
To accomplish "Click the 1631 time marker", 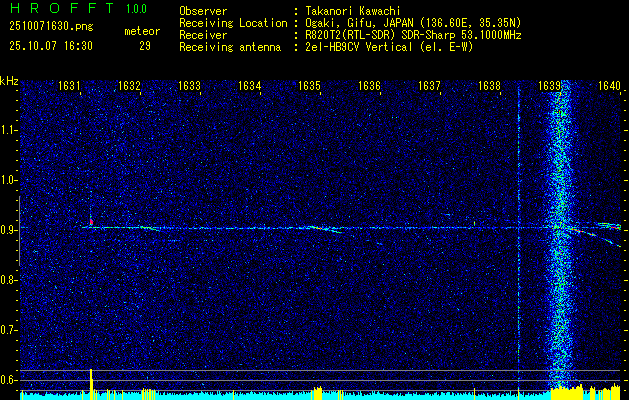I will coord(69,86).
